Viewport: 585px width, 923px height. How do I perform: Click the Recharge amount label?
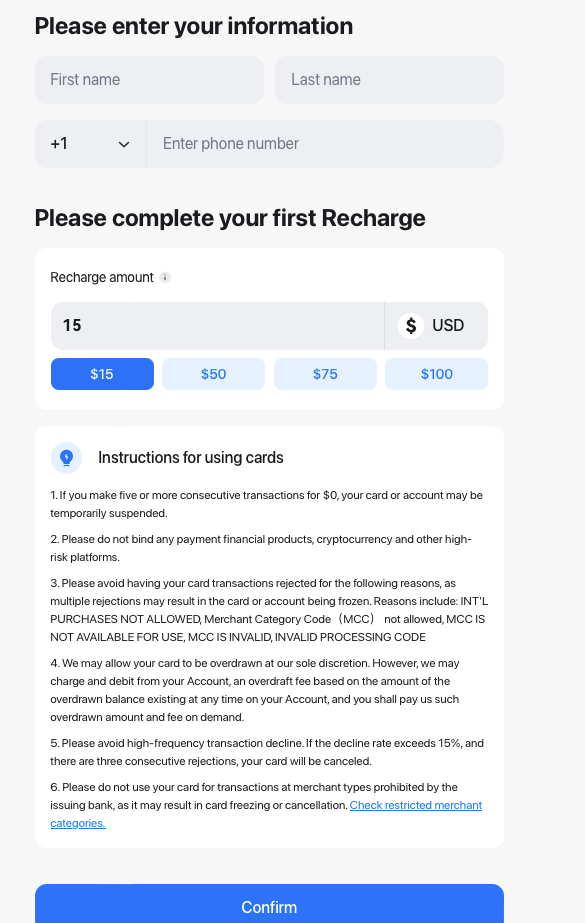(x=102, y=277)
